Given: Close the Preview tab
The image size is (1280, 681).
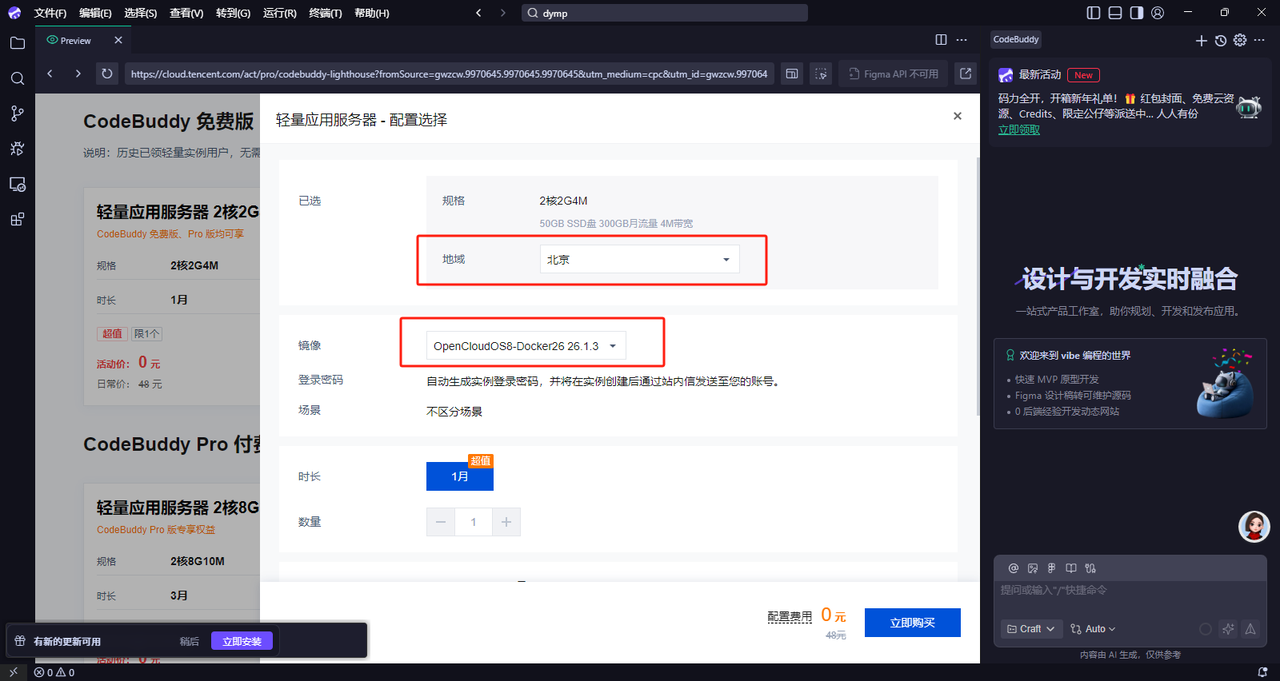Looking at the screenshot, I should pyautogui.click(x=118, y=40).
